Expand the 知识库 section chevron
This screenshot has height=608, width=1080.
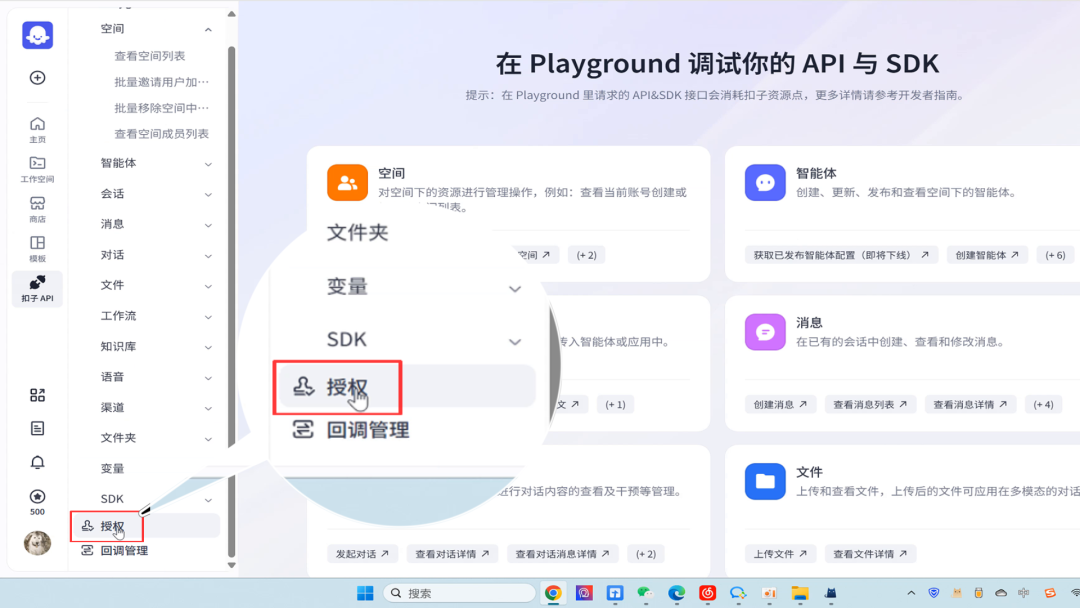tap(208, 348)
